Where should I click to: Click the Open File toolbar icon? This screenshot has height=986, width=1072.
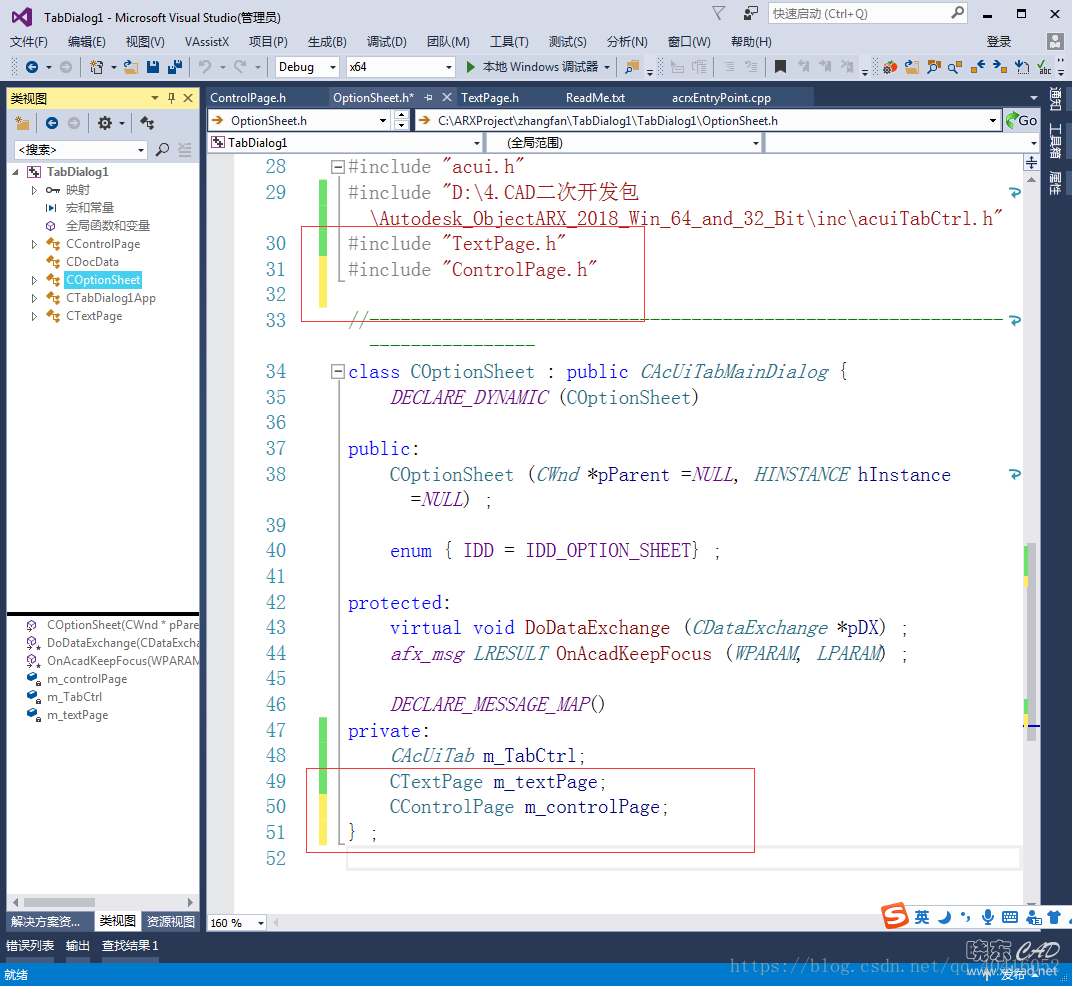131,67
